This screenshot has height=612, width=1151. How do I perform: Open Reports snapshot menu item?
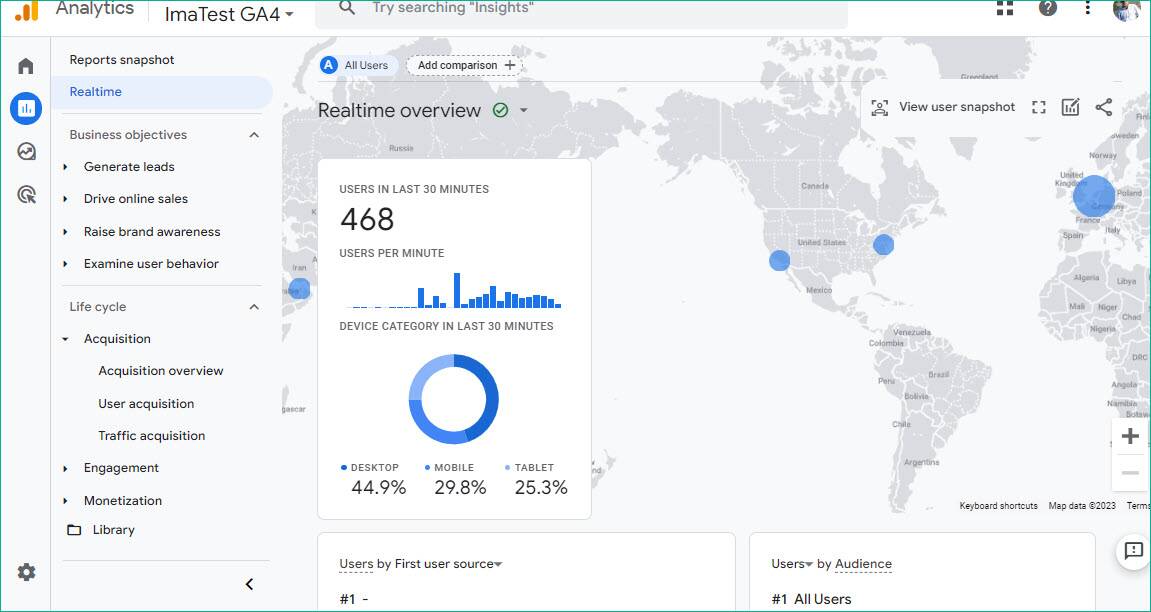coord(122,60)
